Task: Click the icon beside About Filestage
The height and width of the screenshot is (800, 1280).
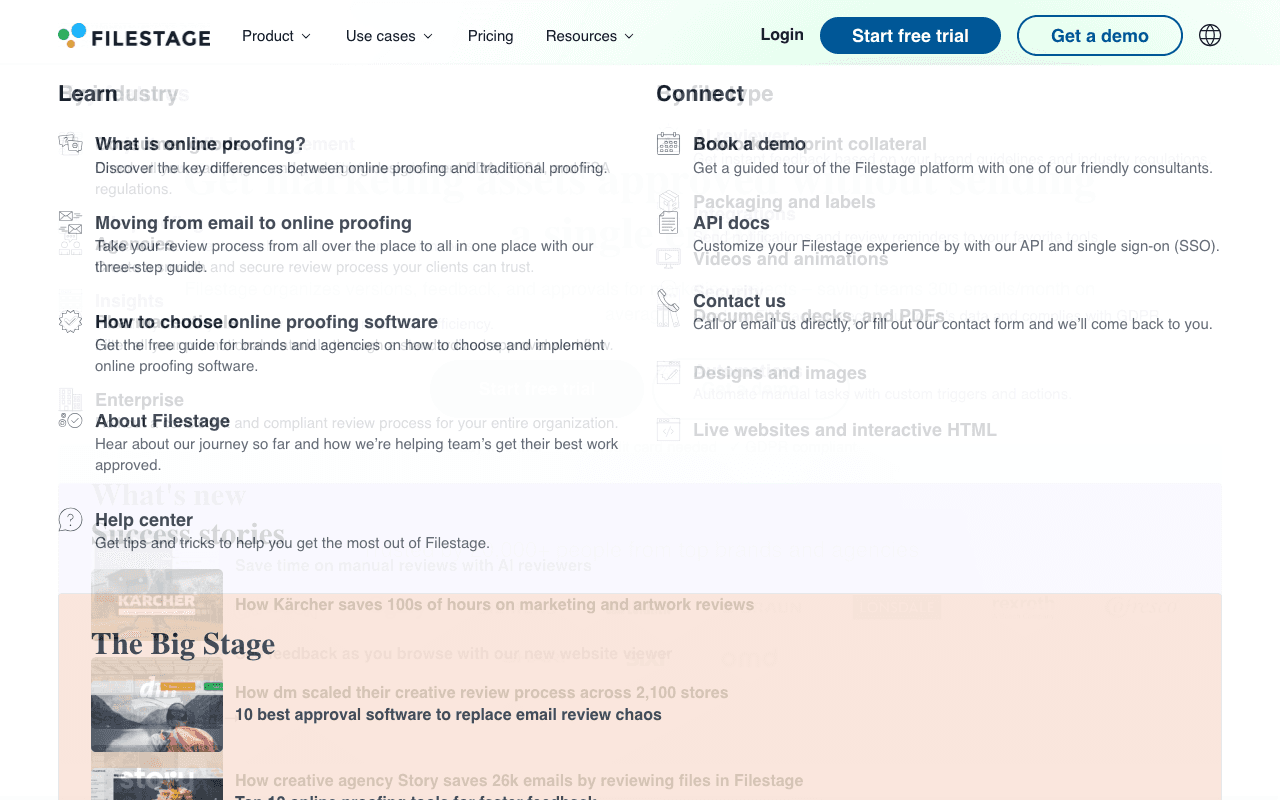Action: [x=70, y=421]
